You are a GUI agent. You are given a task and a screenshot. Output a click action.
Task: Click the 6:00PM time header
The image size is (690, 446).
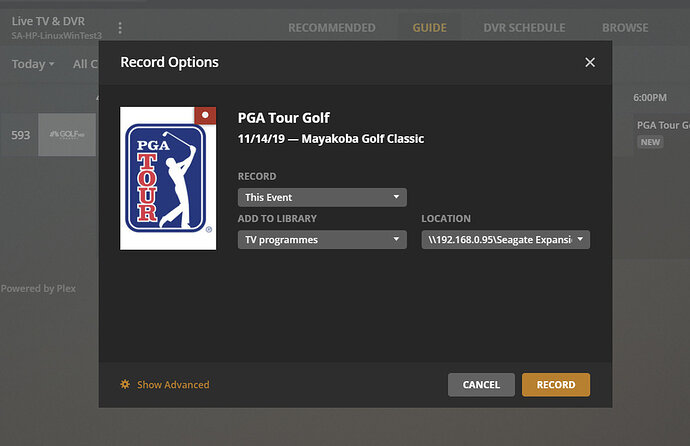click(650, 98)
